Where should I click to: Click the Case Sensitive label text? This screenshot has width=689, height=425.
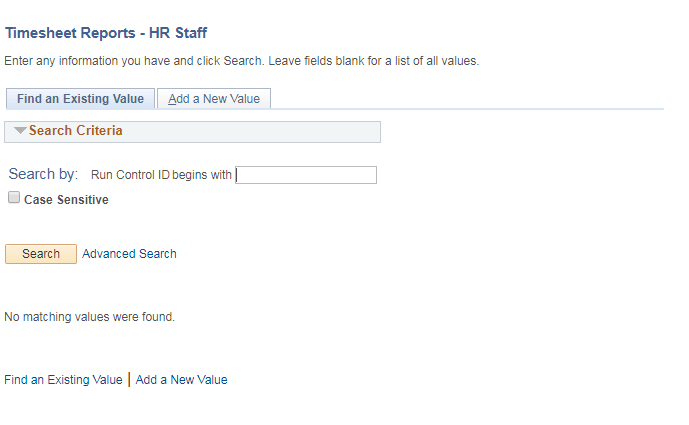66,200
